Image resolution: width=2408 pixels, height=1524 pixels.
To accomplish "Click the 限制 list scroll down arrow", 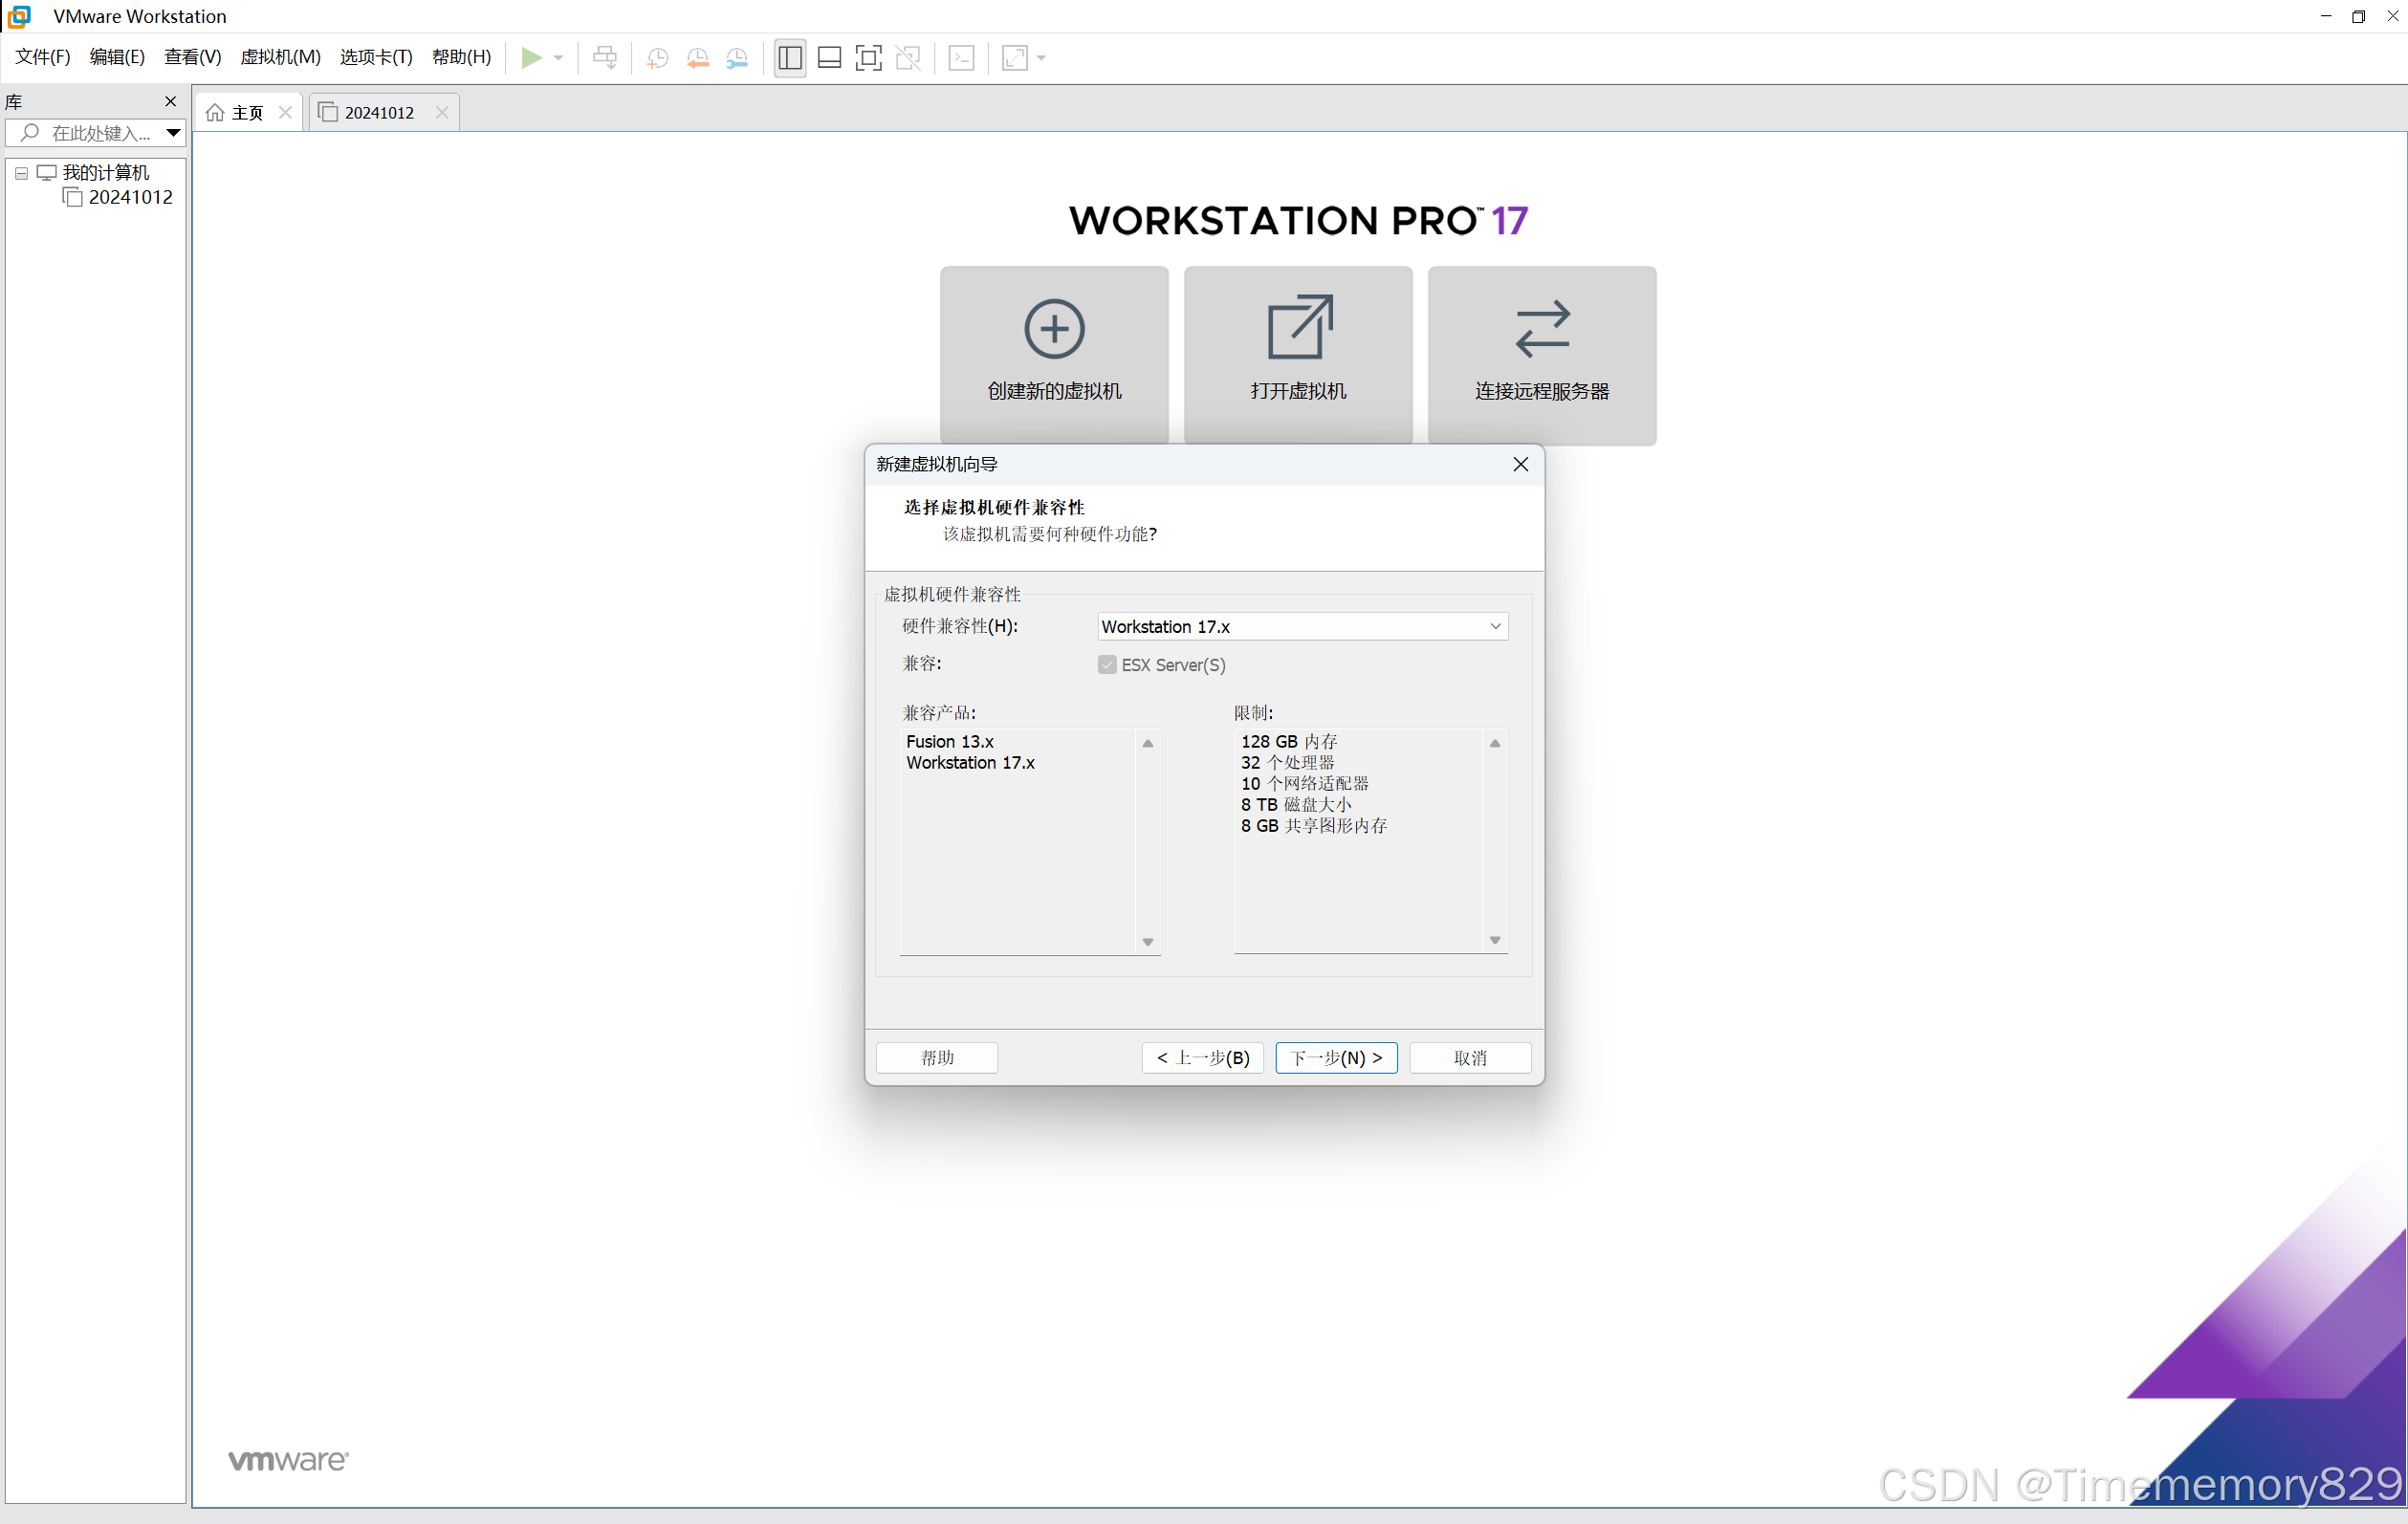I will [1495, 940].
